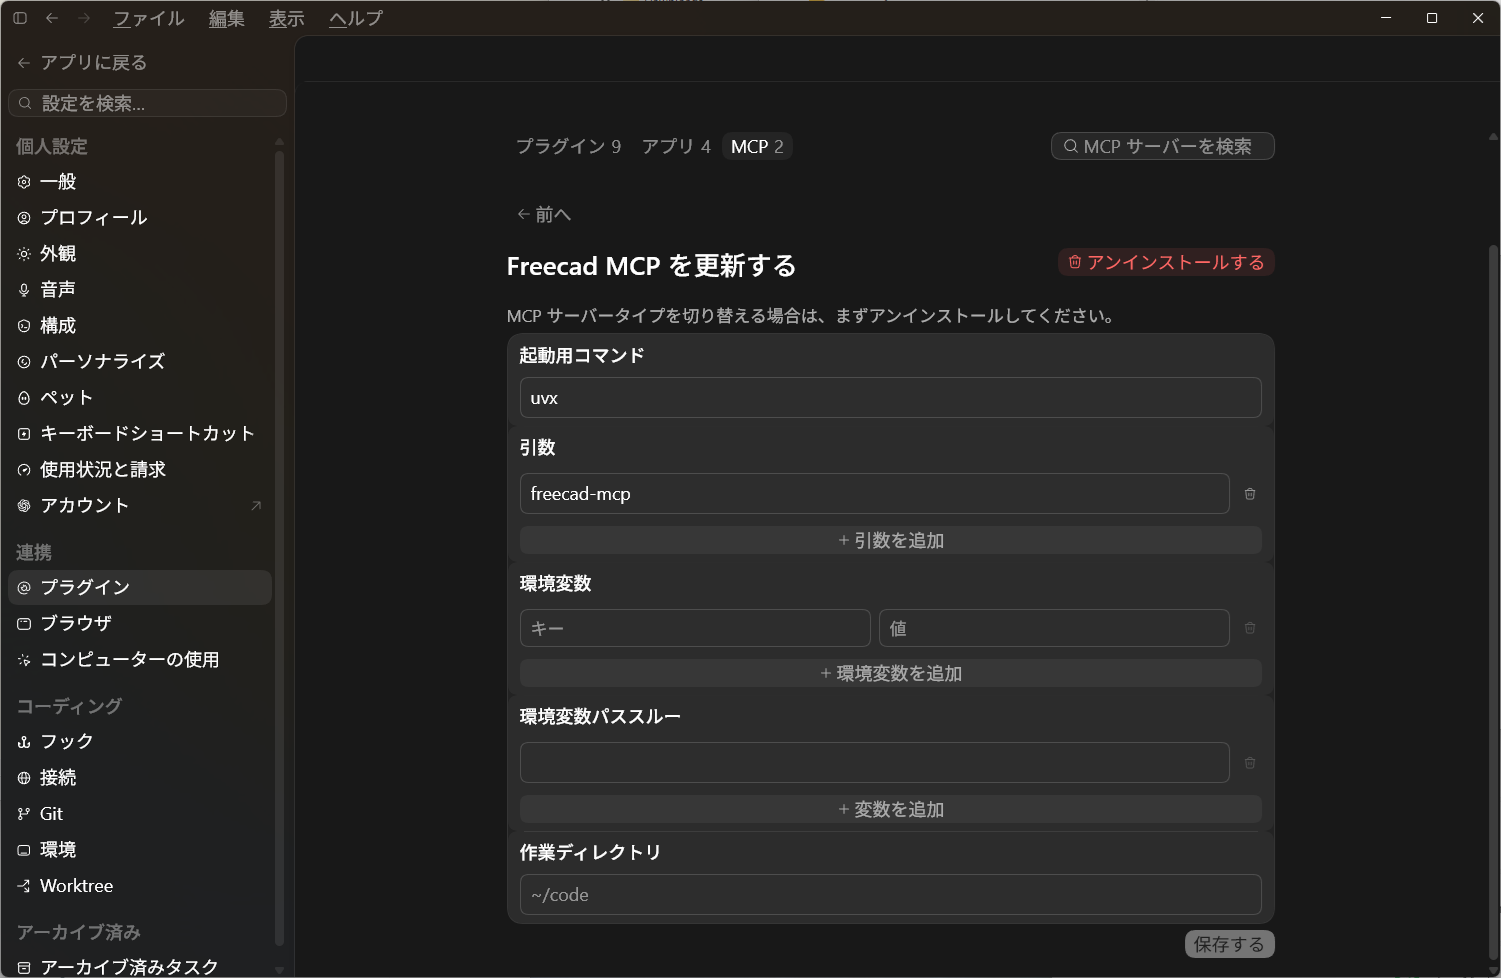
Task: Click the 環境 monitor icon
Action: click(x=24, y=849)
